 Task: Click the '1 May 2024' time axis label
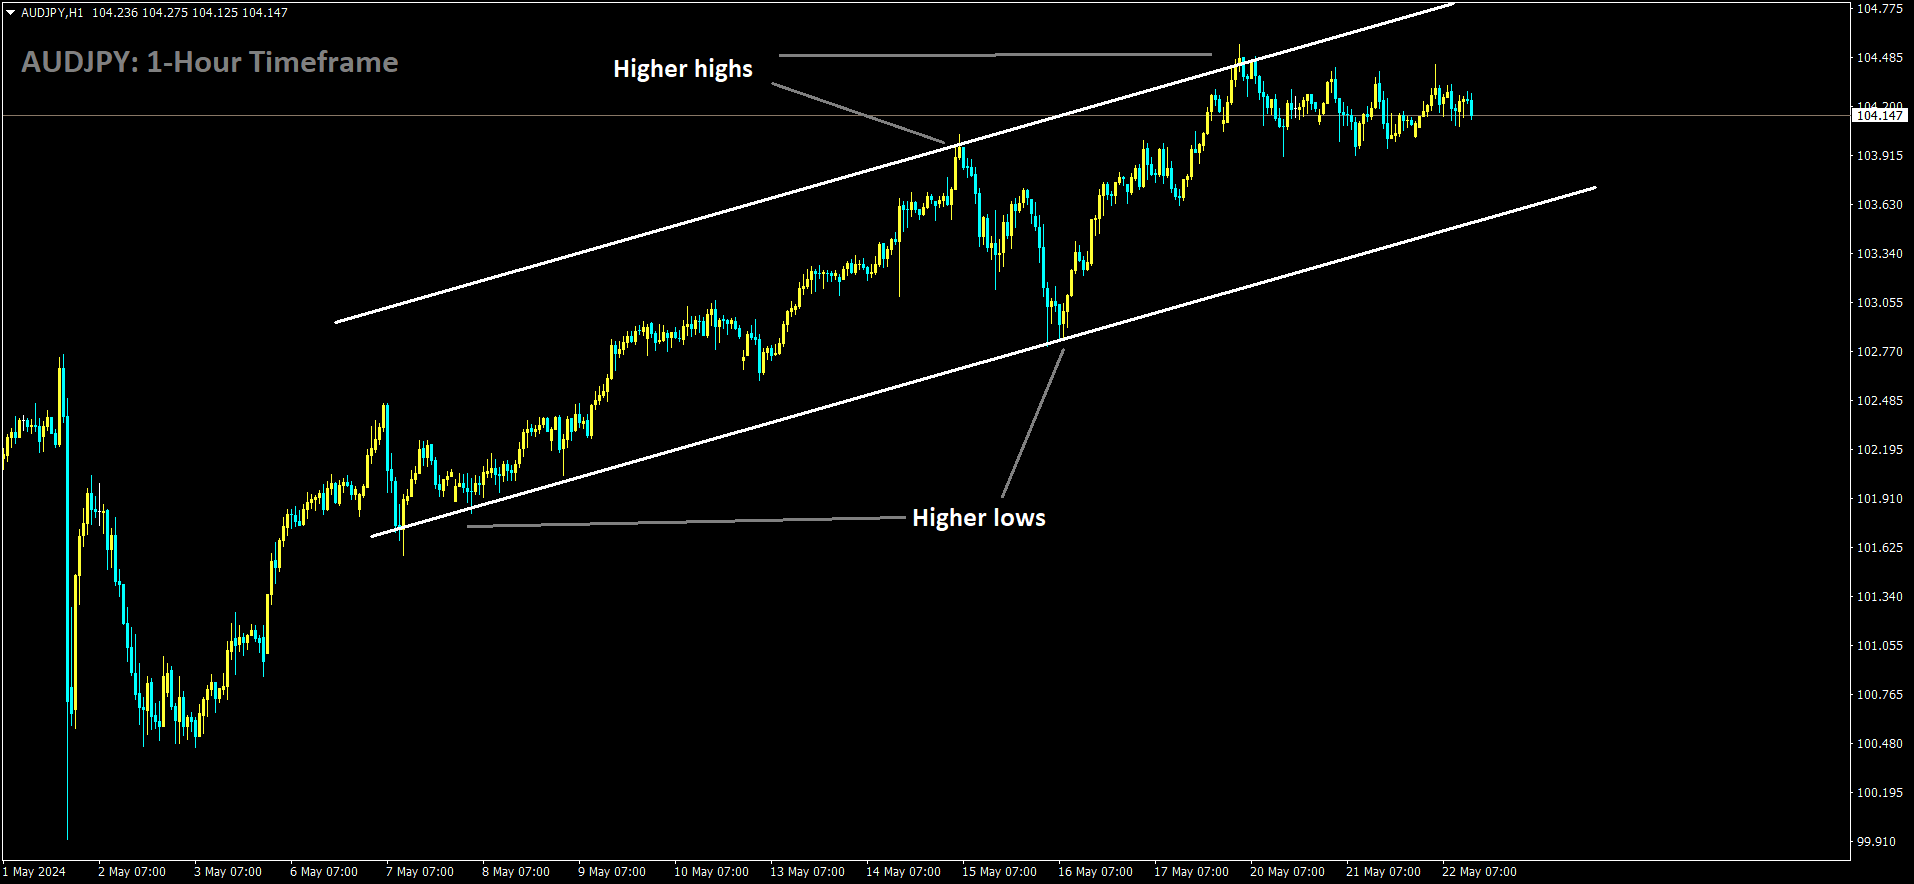34,872
